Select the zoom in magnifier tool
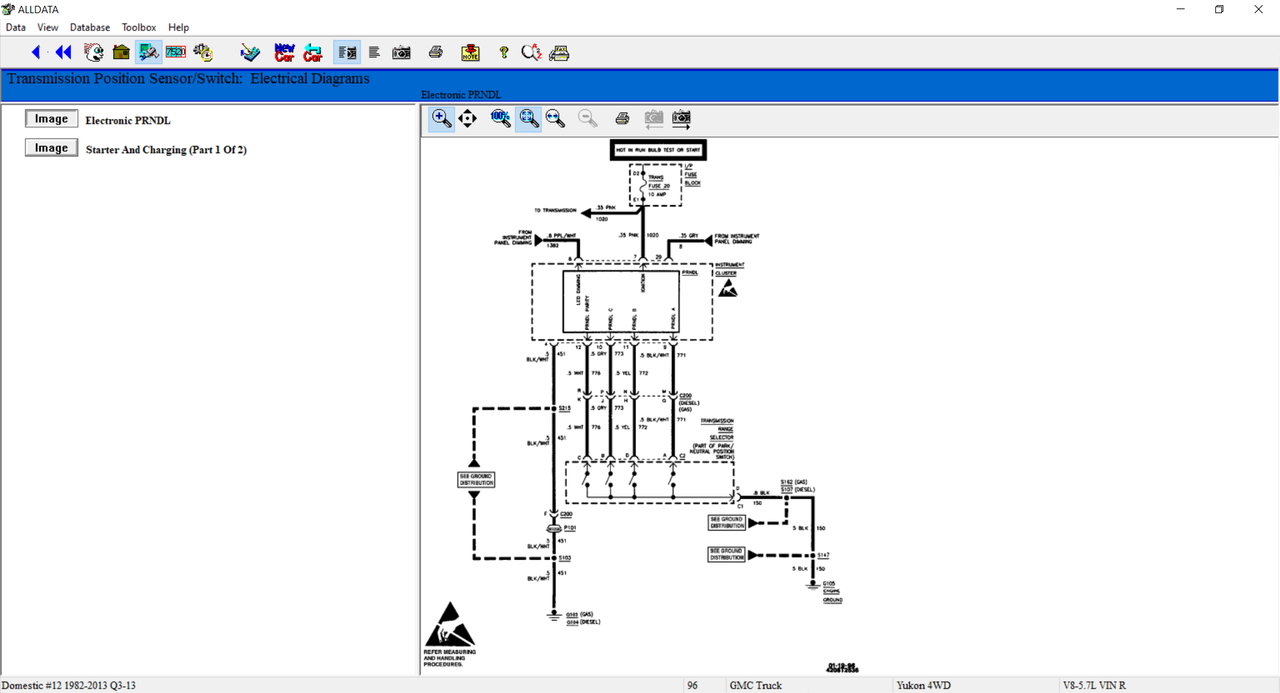Image resolution: width=1280 pixels, height=693 pixels. pyautogui.click(x=441, y=119)
